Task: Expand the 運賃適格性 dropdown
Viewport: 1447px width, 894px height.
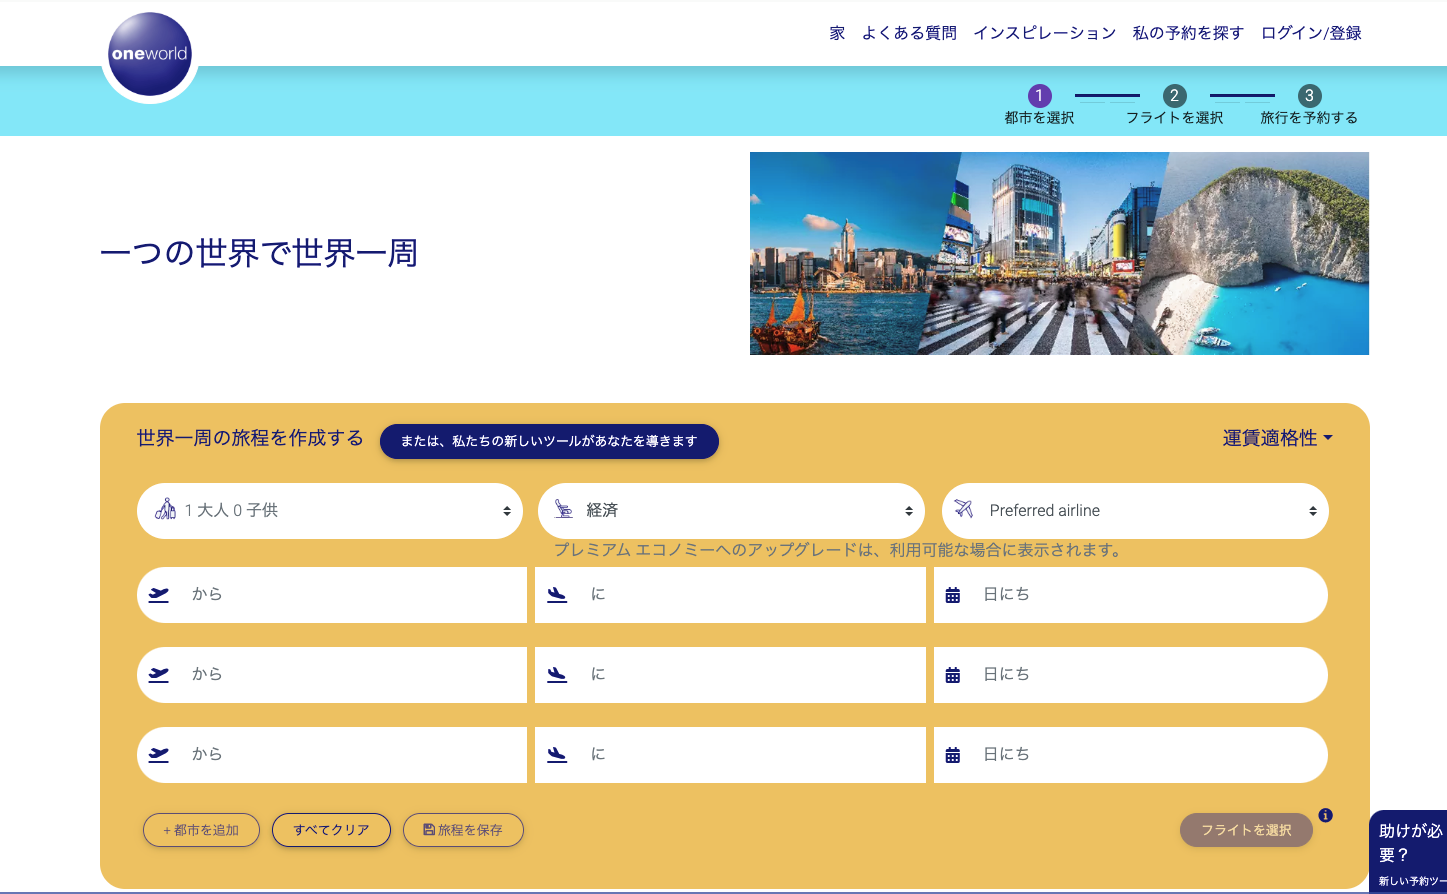Action: tap(1277, 438)
